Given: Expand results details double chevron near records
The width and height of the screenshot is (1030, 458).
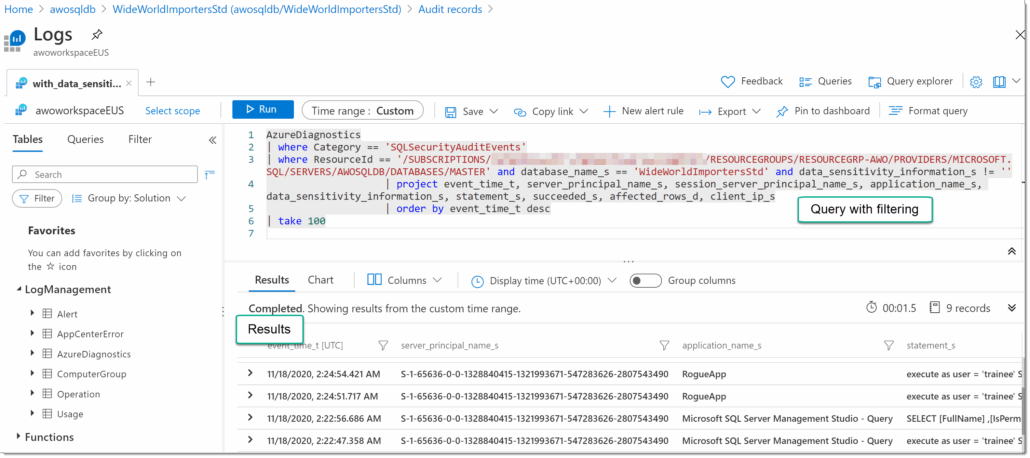Looking at the screenshot, I should tap(1012, 308).
